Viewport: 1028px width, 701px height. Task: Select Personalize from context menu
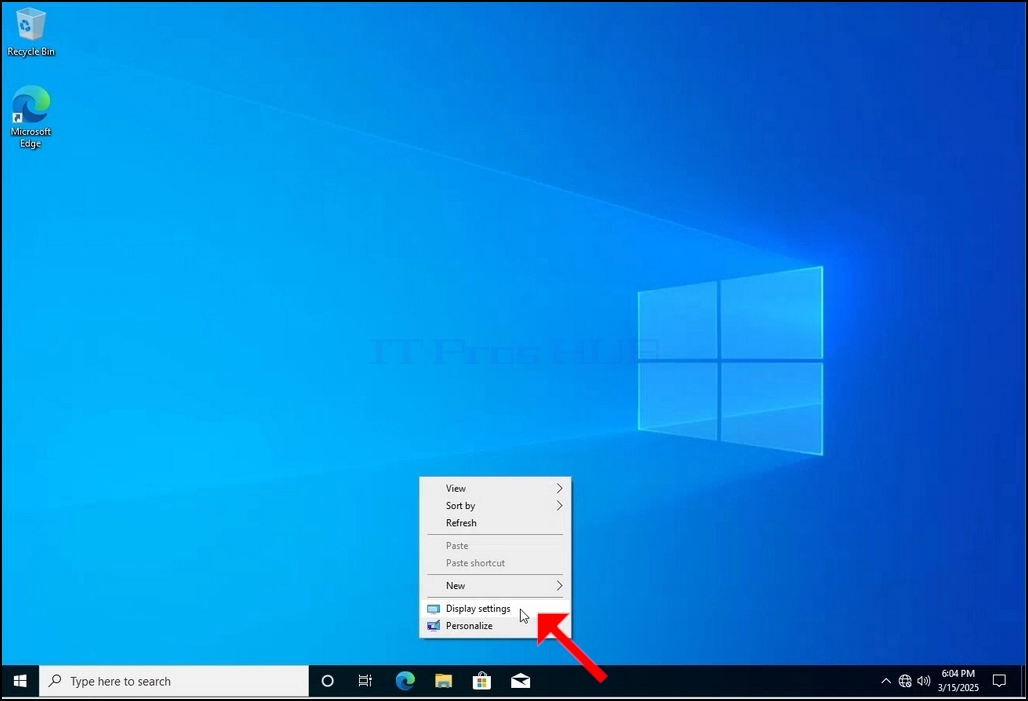(x=495, y=626)
